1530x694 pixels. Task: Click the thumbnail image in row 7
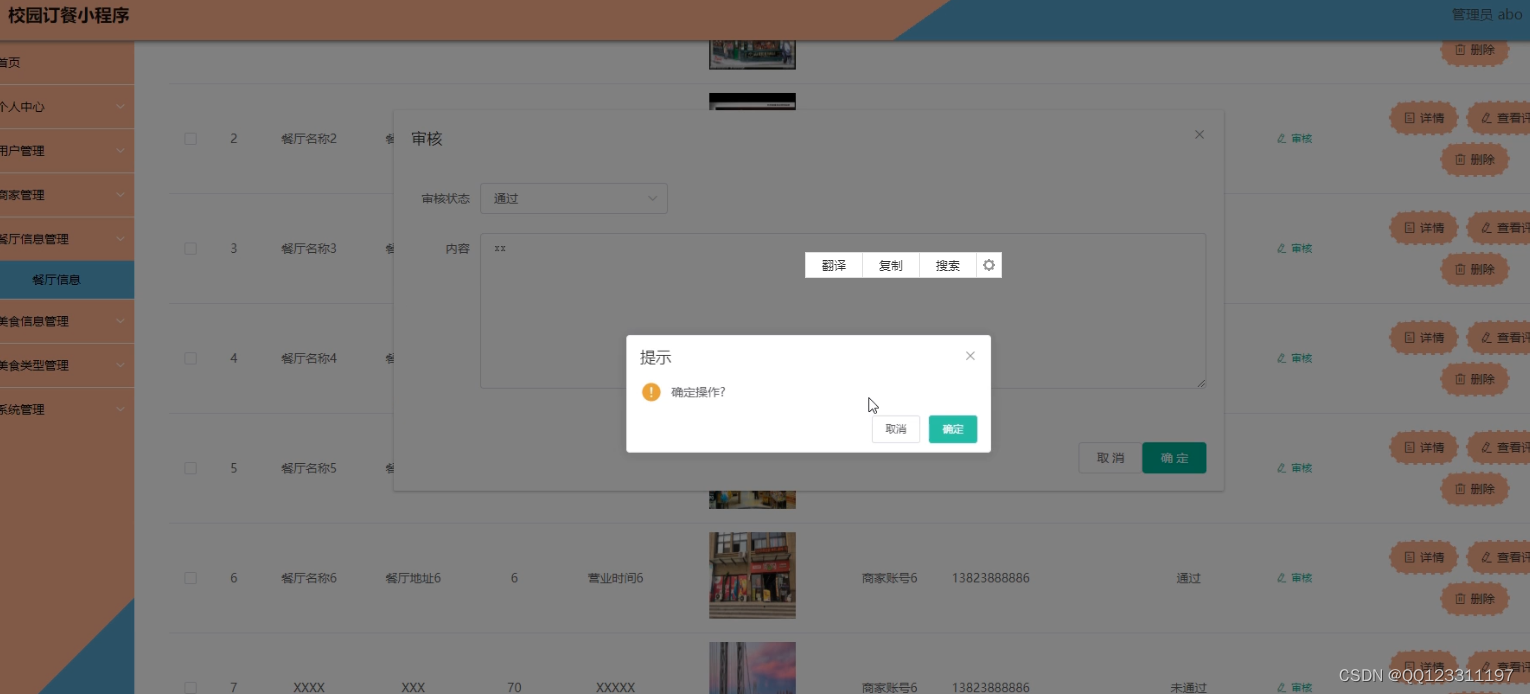pos(752,668)
